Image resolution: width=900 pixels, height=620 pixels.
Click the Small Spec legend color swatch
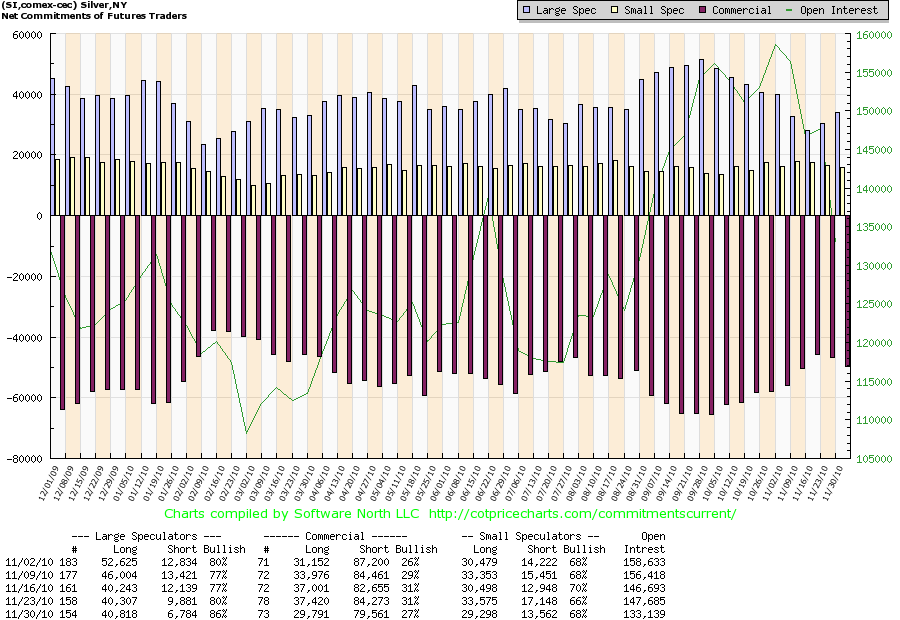(x=615, y=10)
